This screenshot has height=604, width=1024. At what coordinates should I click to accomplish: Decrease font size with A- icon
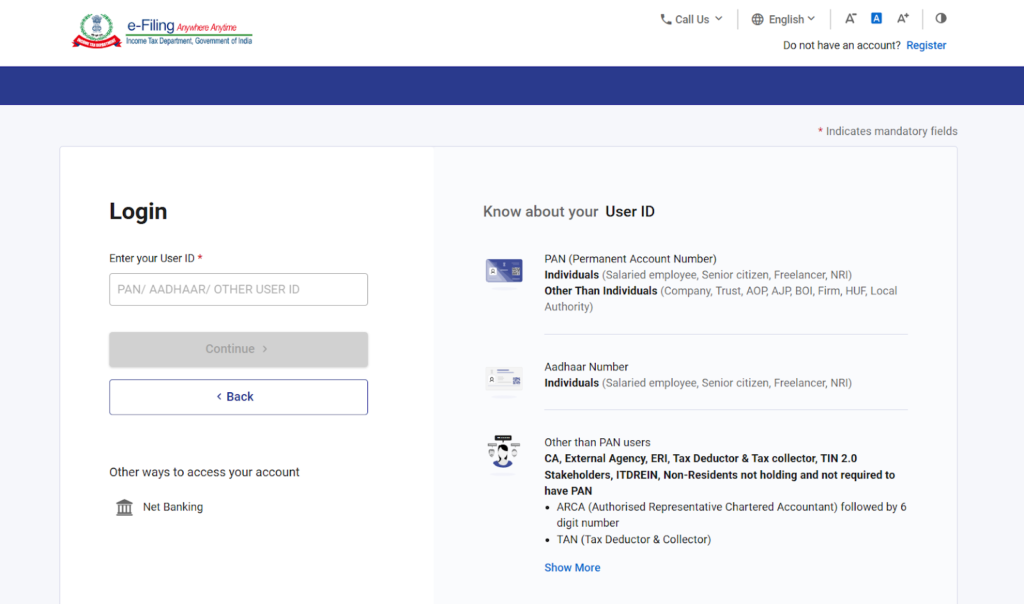[850, 18]
